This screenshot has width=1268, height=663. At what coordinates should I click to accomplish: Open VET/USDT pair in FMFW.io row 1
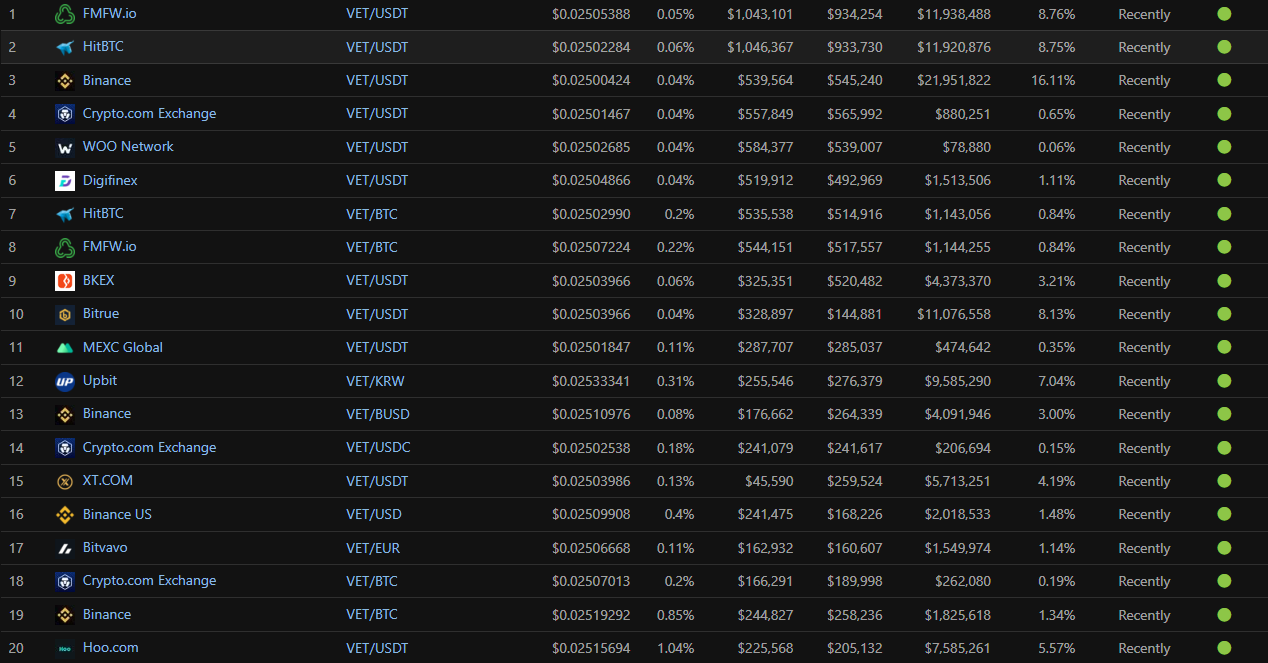click(377, 14)
